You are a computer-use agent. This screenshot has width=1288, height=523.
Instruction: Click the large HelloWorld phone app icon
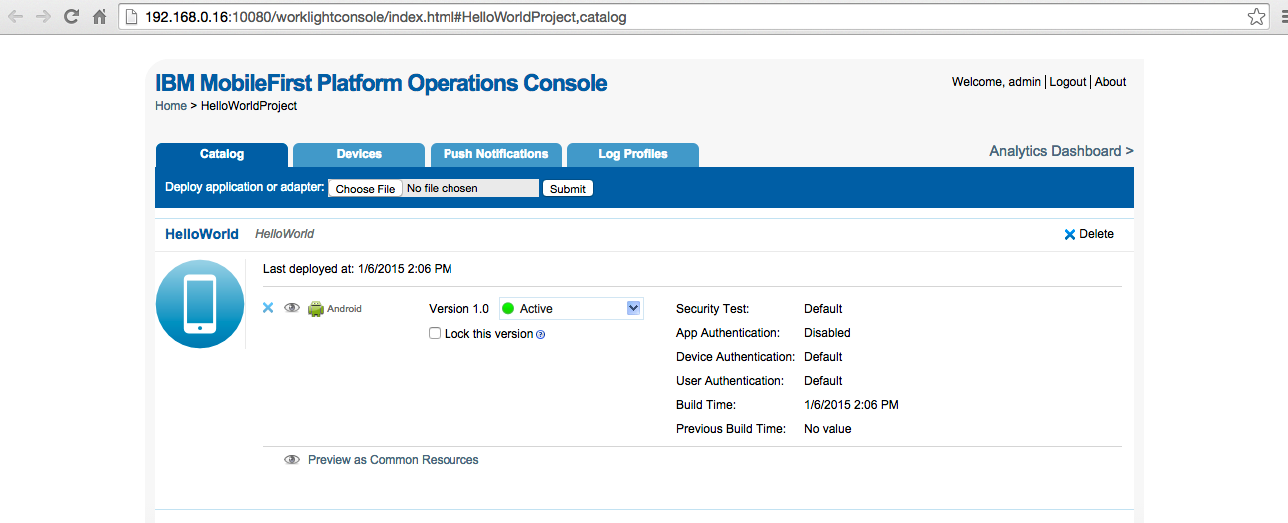click(x=200, y=304)
